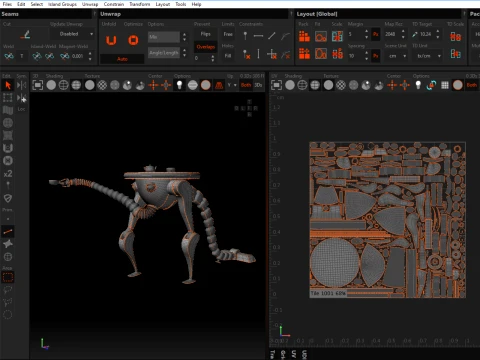The image size is (480, 360).
Task: Open the Angle/Length options stepper
Action: click(184, 53)
